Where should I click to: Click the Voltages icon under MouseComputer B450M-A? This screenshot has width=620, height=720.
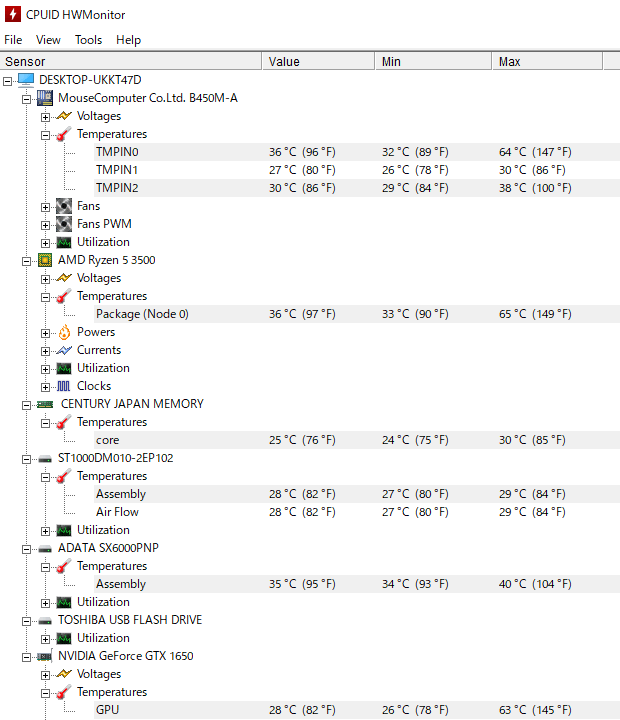point(64,116)
